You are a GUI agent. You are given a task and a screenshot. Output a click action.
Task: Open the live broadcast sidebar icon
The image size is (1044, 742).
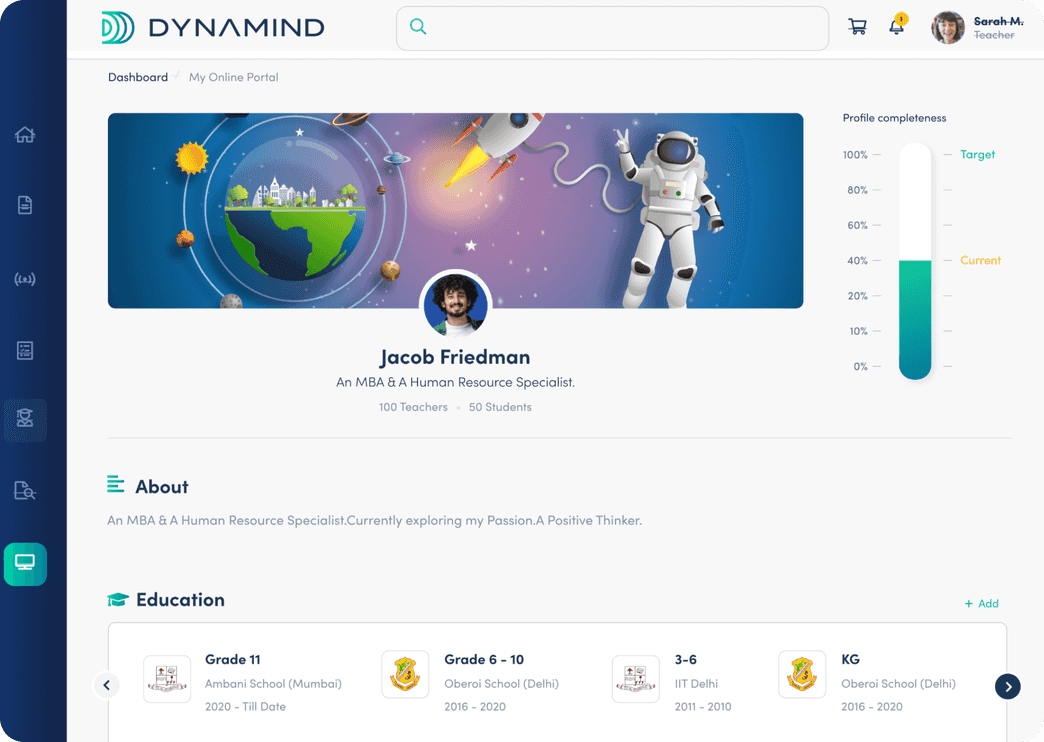25,278
